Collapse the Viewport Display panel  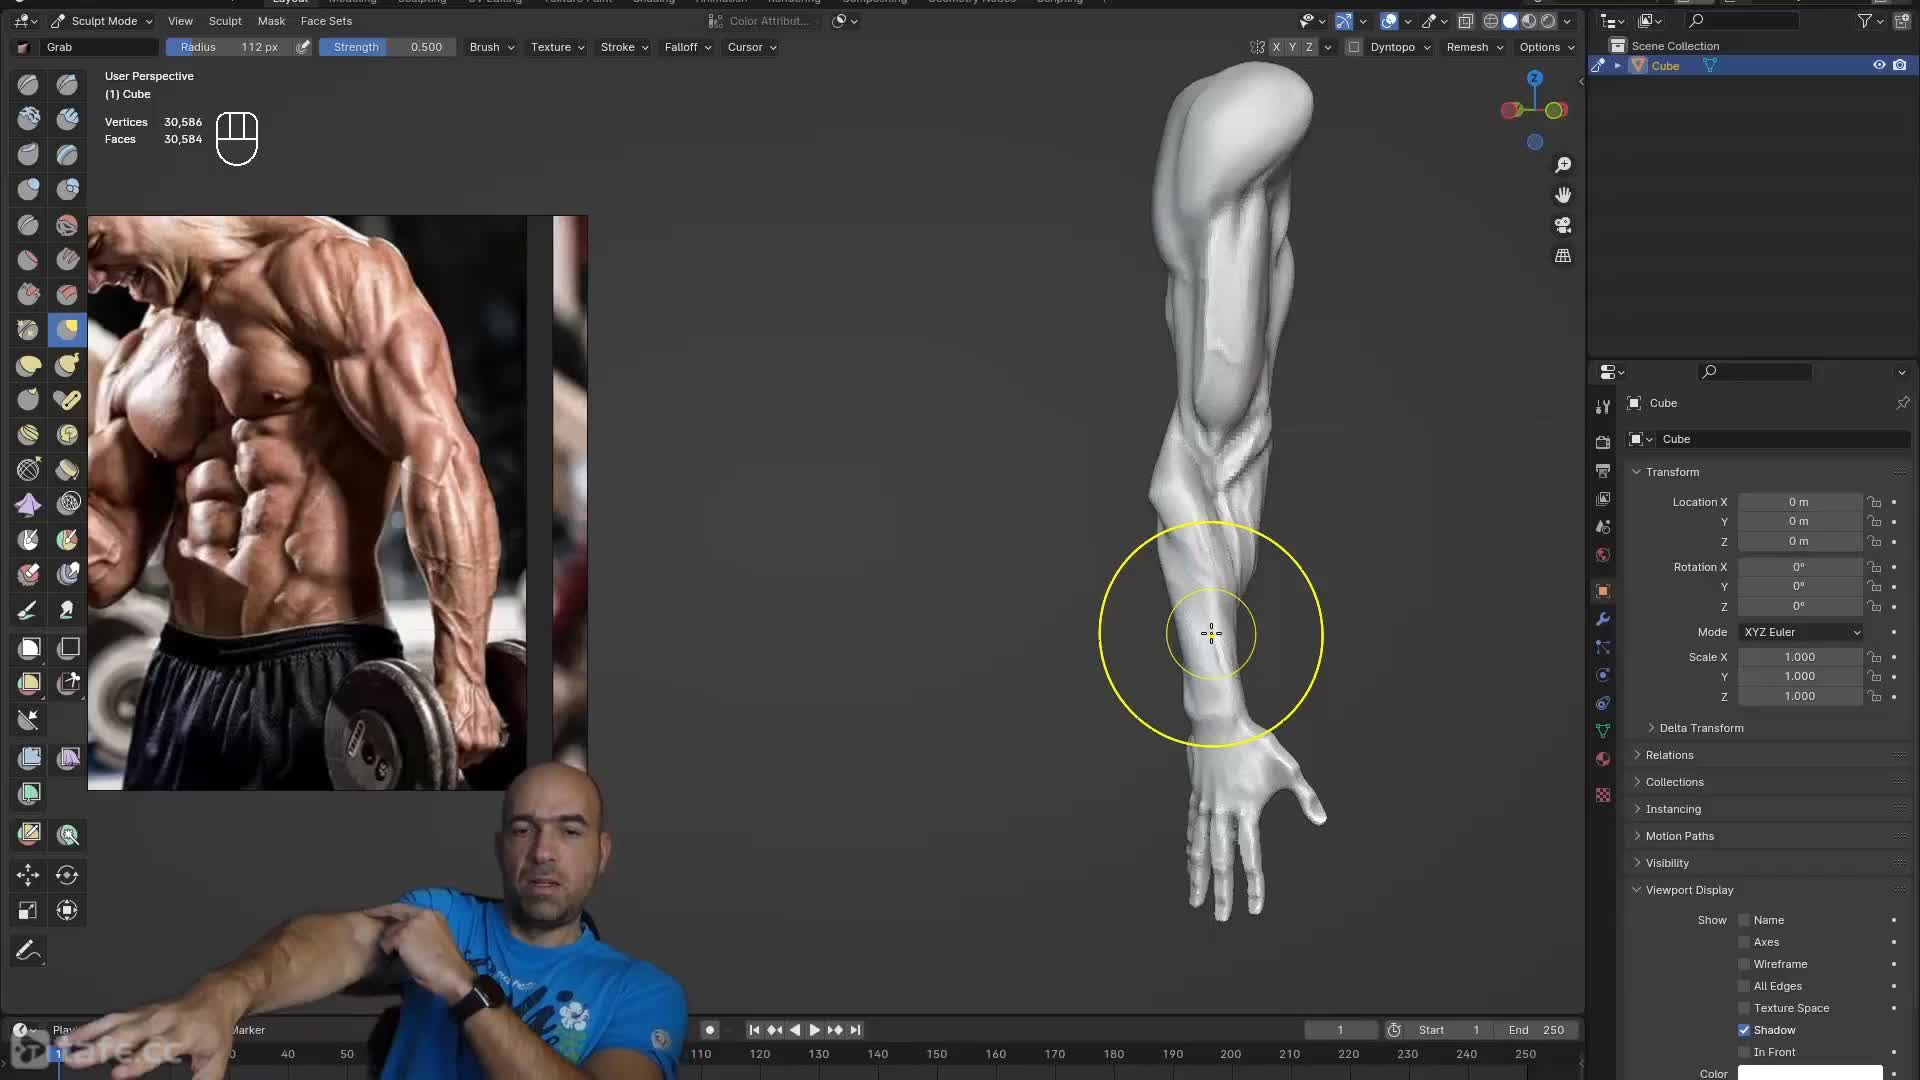pyautogui.click(x=1689, y=890)
